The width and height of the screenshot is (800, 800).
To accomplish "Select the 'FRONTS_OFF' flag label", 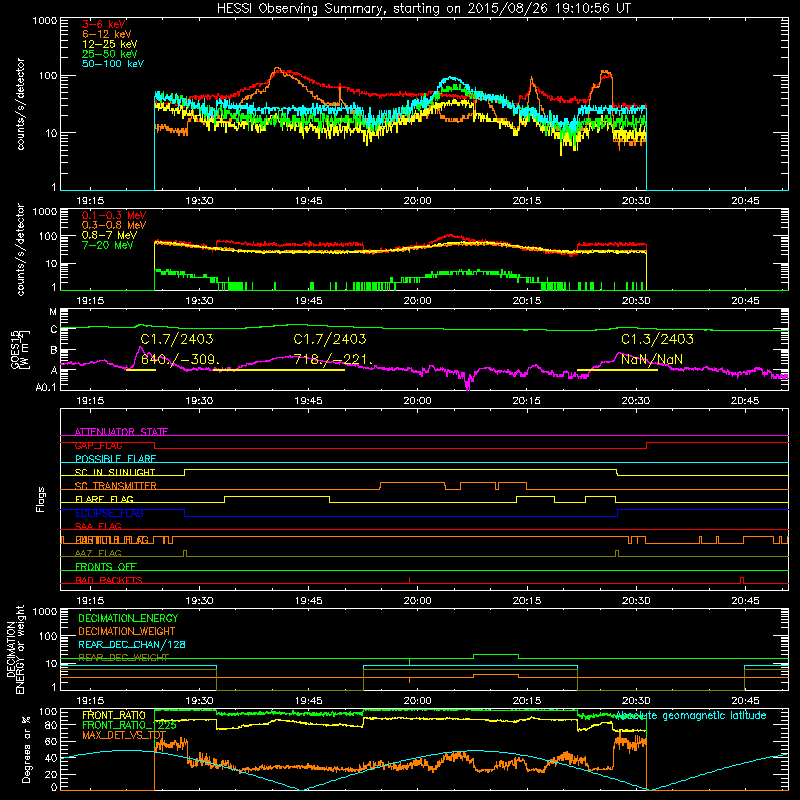I will click(106, 567).
